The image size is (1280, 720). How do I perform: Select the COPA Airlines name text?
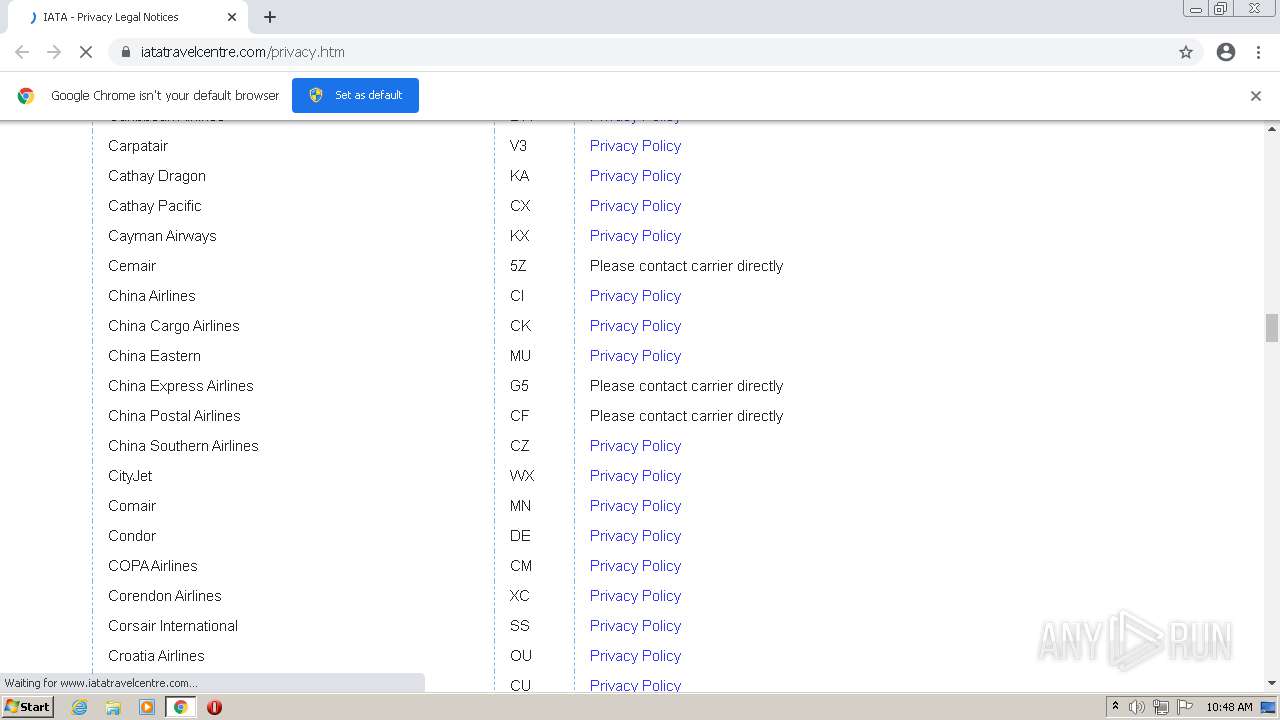click(x=153, y=566)
